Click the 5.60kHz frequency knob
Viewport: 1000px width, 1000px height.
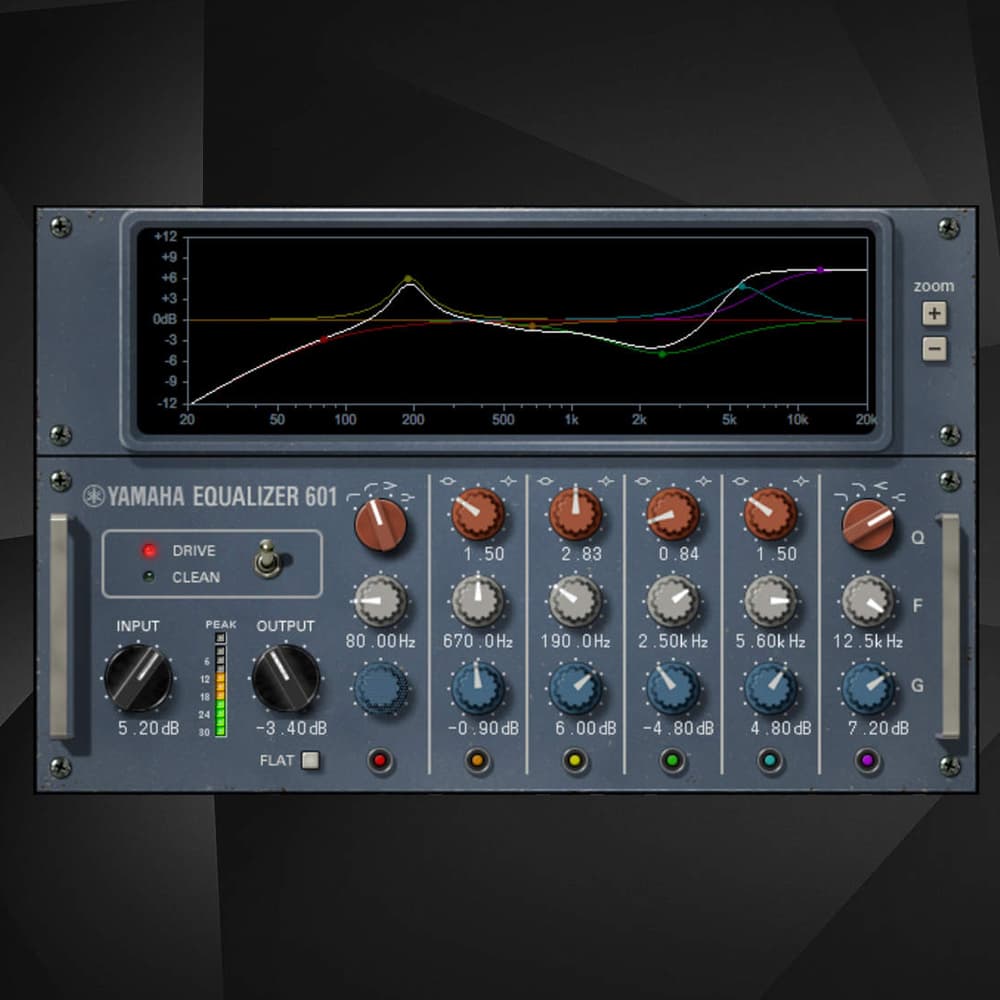point(770,601)
